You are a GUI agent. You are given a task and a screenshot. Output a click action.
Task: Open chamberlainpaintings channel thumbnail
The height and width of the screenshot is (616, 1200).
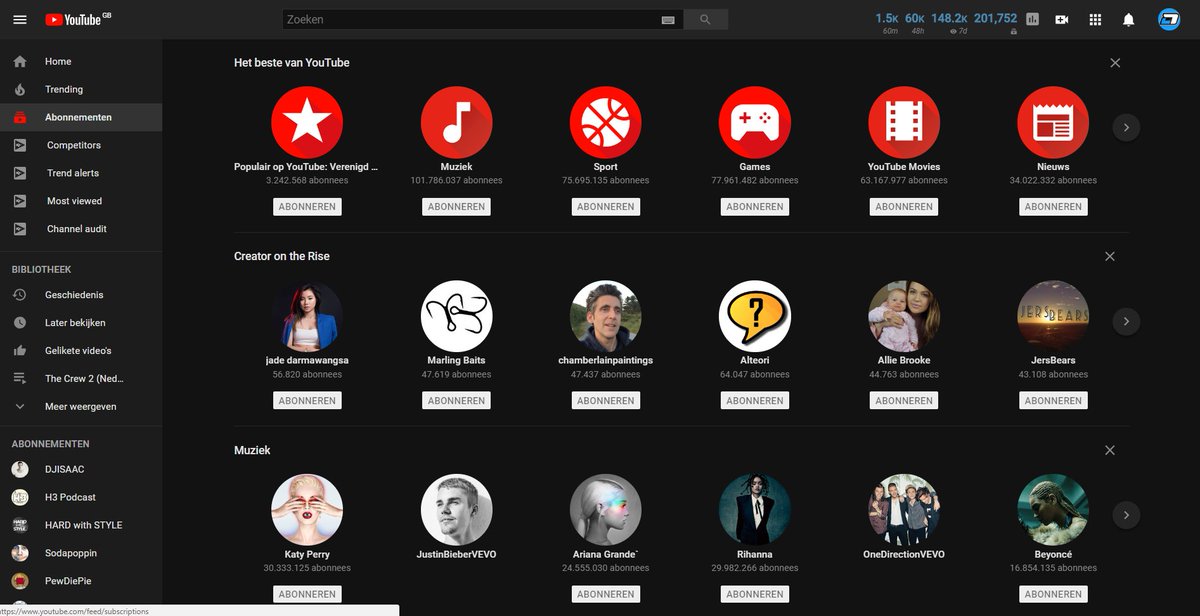605,316
